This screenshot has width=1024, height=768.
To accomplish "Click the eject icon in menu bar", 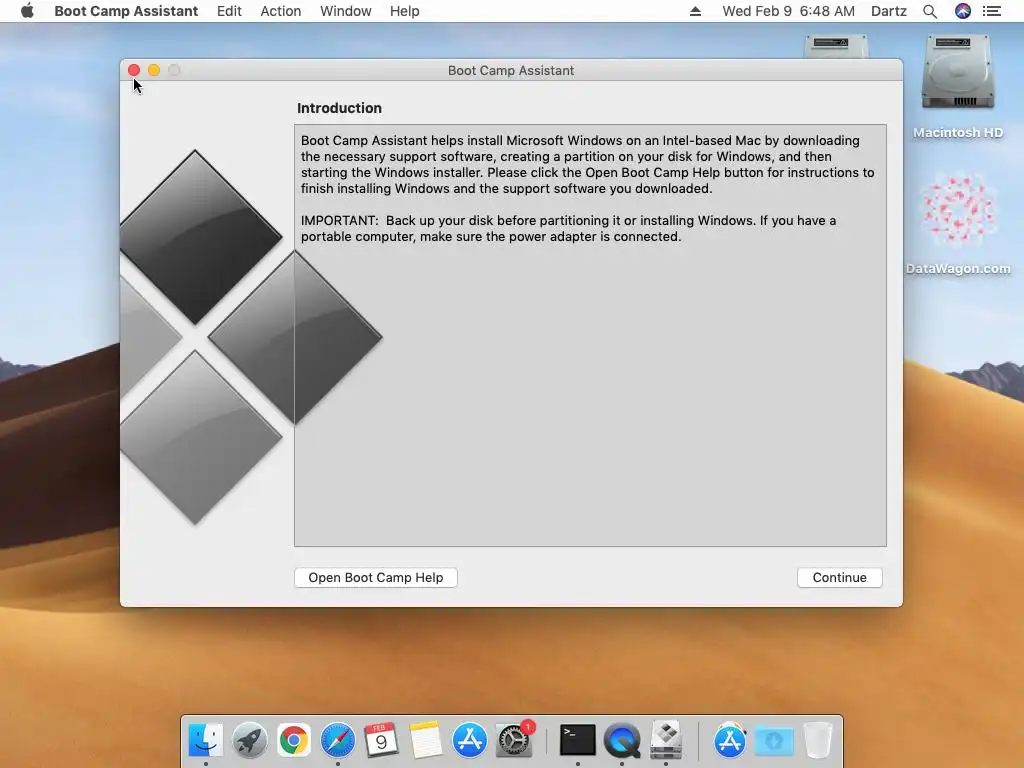I will coord(696,11).
